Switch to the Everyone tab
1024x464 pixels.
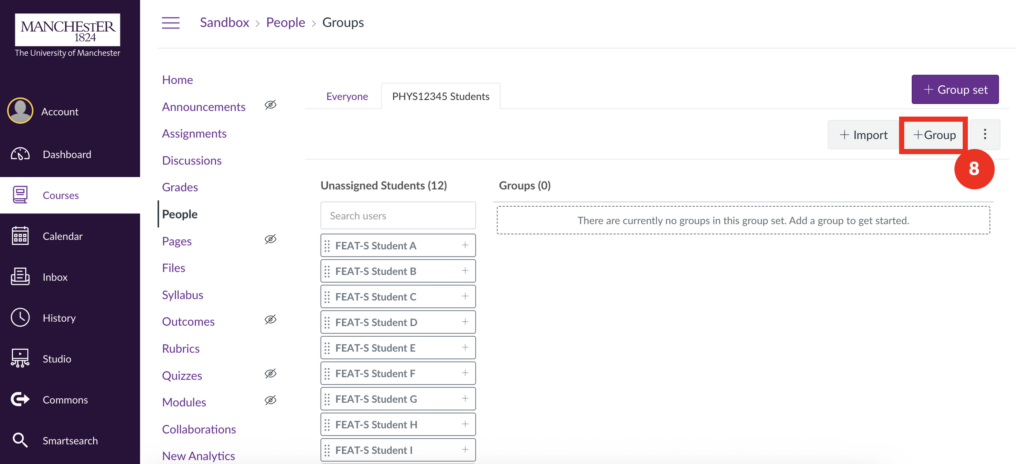(x=347, y=97)
